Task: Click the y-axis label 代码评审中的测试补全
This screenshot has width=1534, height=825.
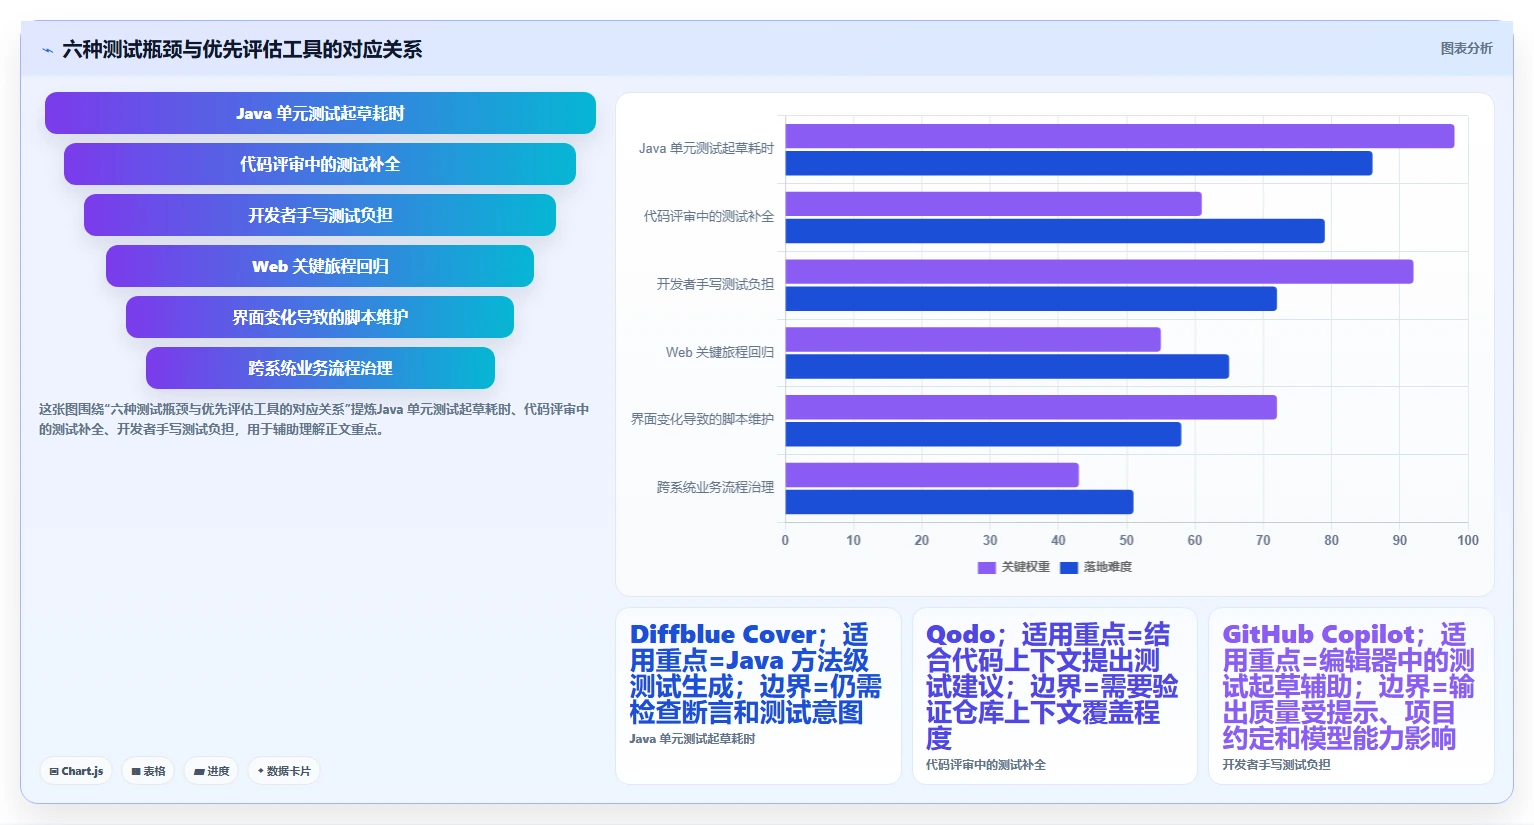Action: tap(709, 216)
